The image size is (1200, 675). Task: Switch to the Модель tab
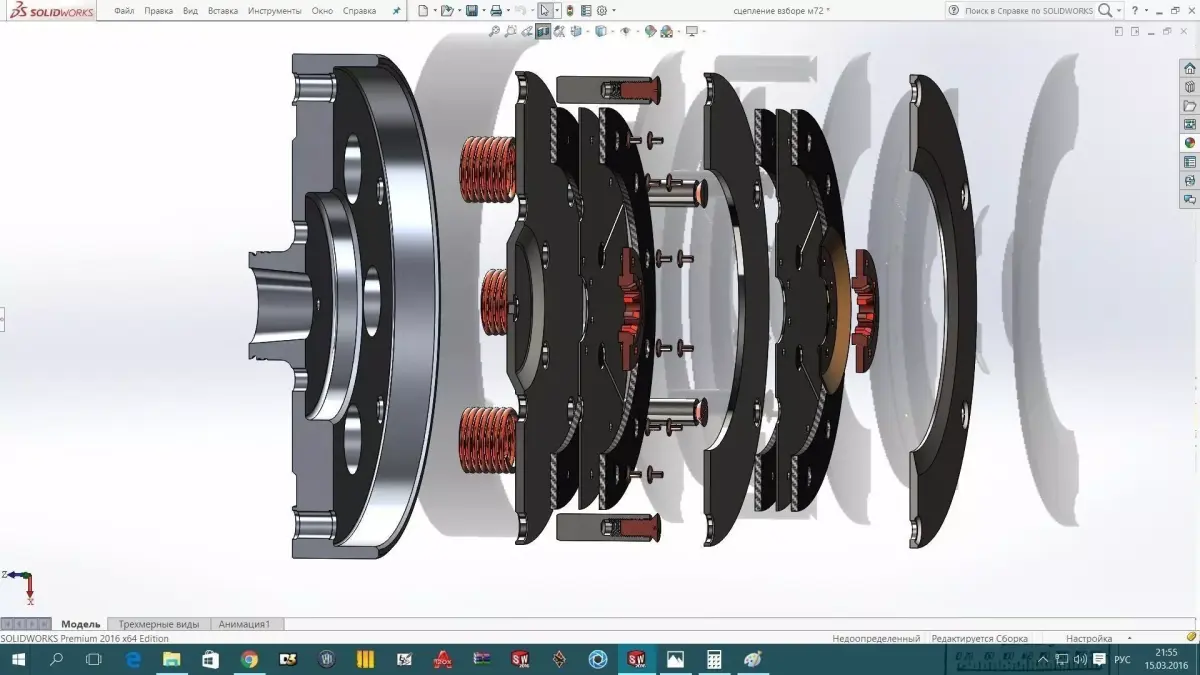coord(81,624)
